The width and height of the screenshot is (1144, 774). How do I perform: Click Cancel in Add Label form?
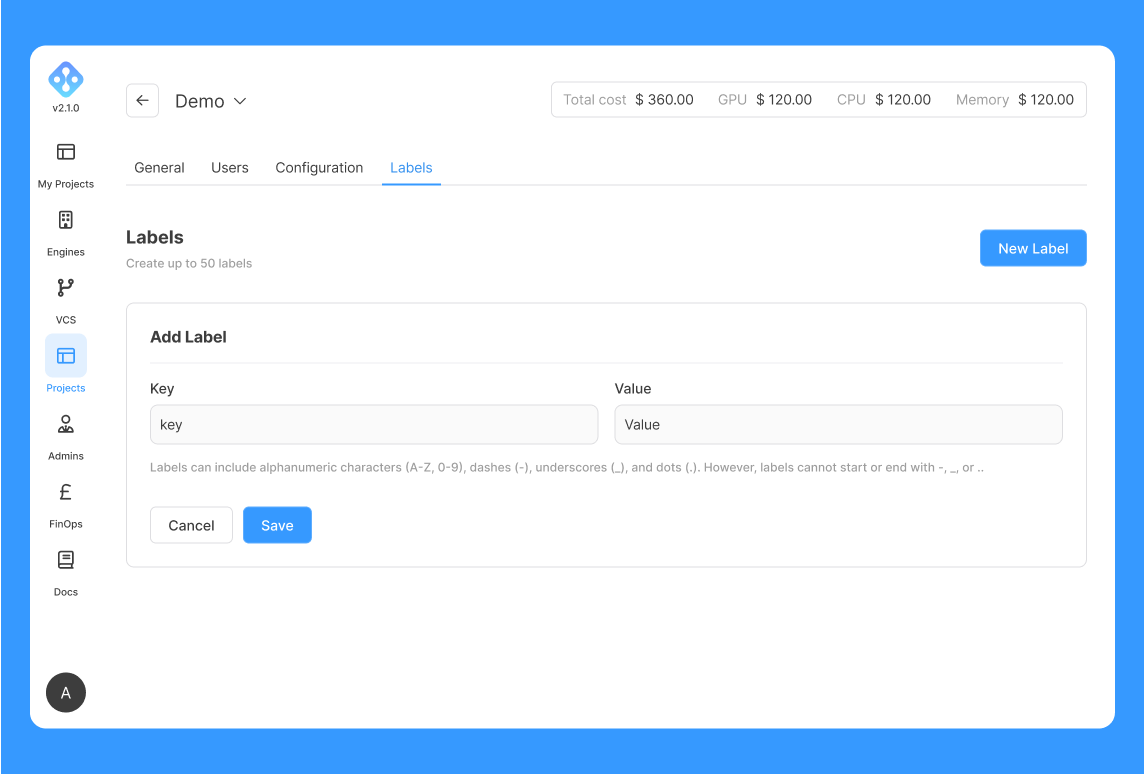pyautogui.click(x=191, y=525)
